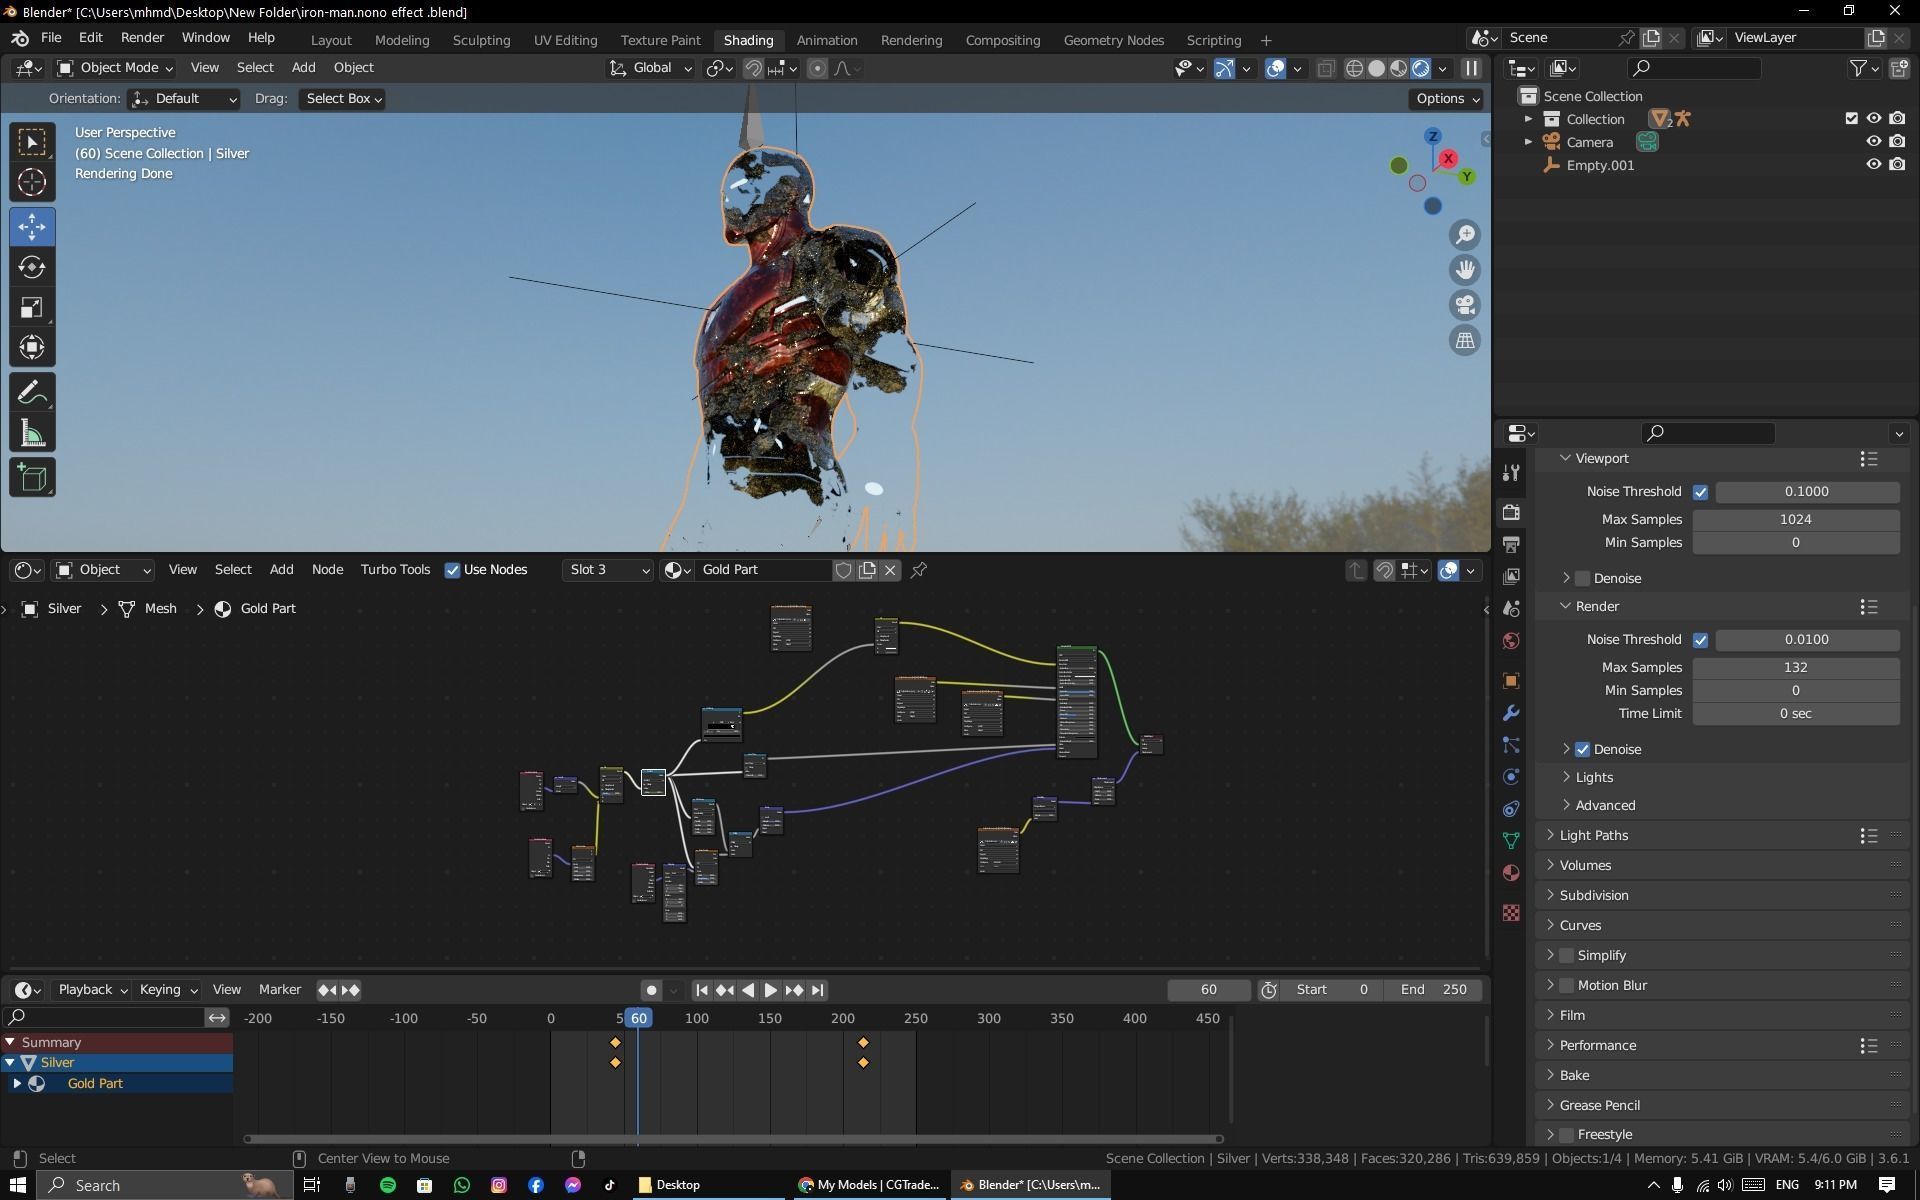The height and width of the screenshot is (1200, 1920).
Task: Select the Rotate tool in viewport toolbar
Action: 32,267
